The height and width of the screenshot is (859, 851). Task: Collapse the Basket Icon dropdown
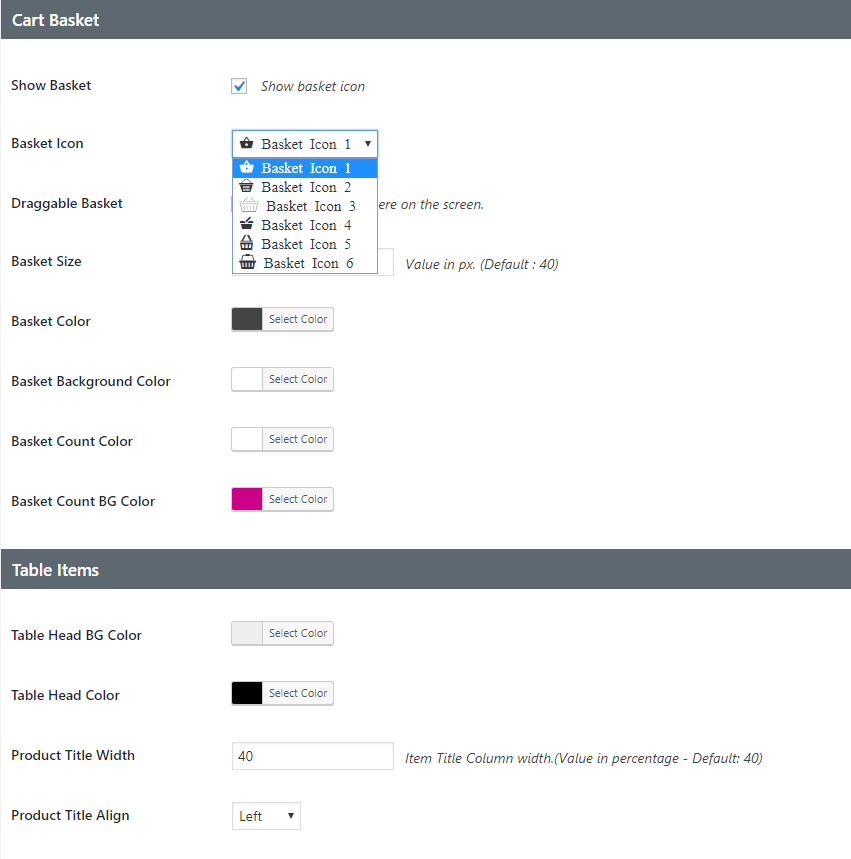(305, 144)
